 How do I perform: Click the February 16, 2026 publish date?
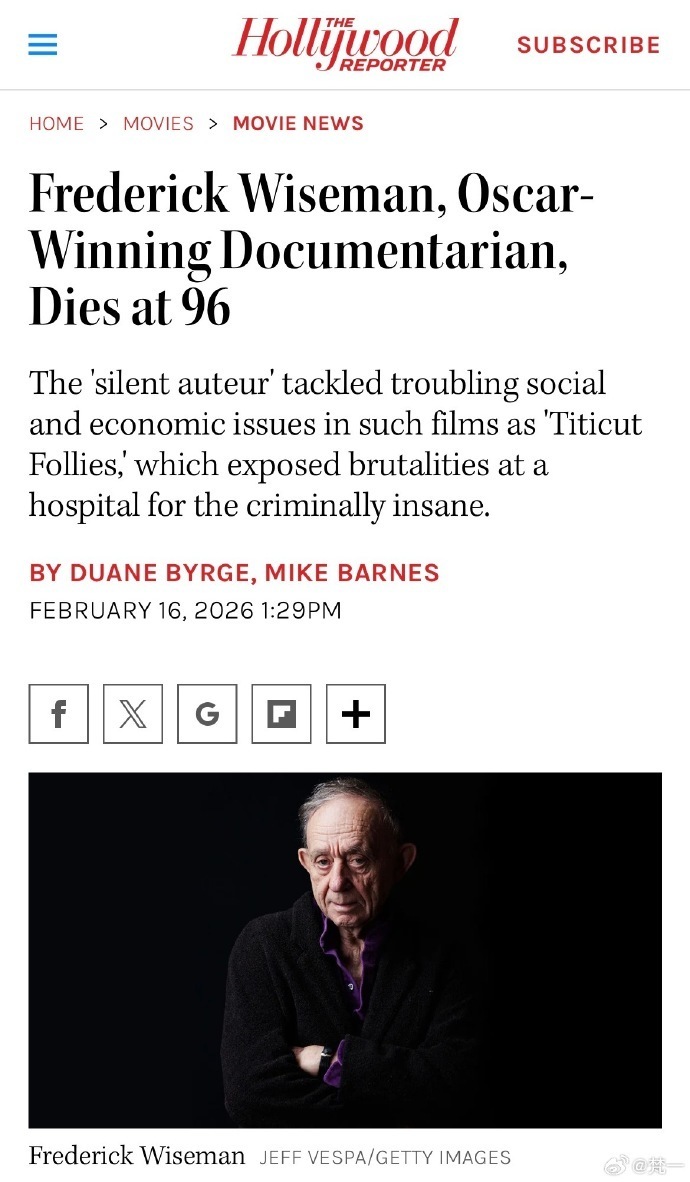(x=186, y=610)
